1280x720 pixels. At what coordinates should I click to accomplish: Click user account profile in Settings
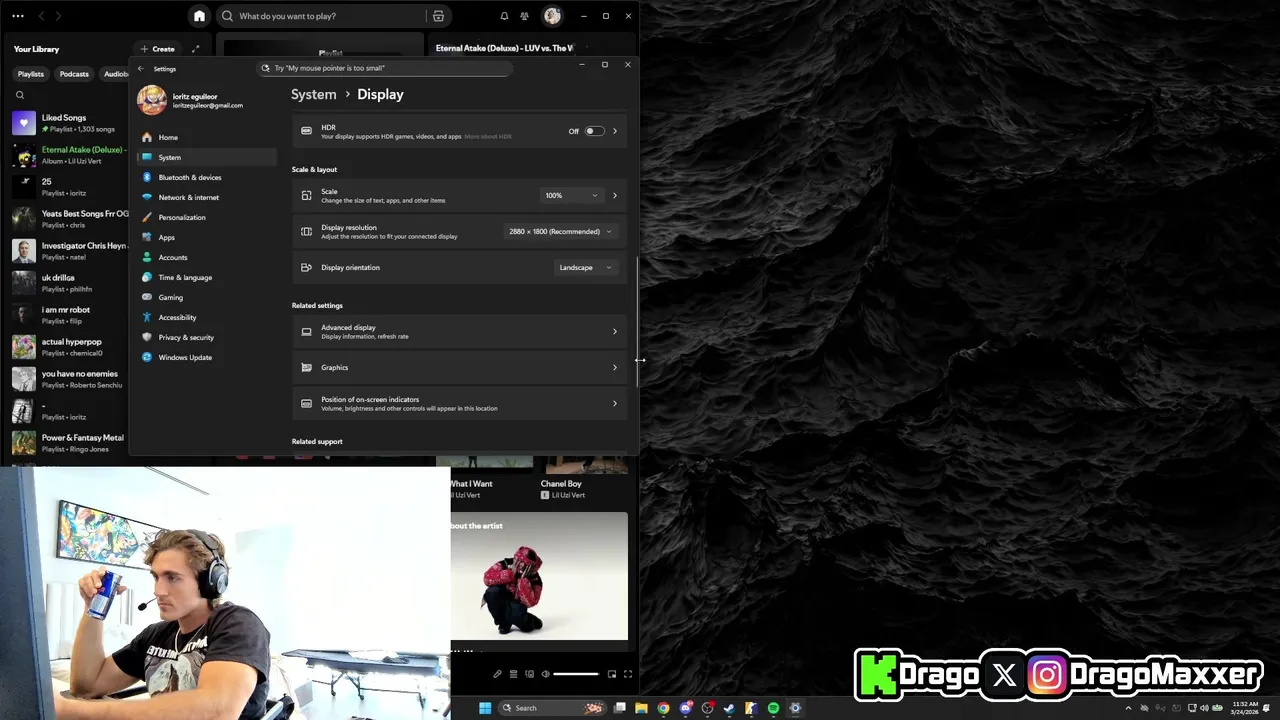coord(192,100)
